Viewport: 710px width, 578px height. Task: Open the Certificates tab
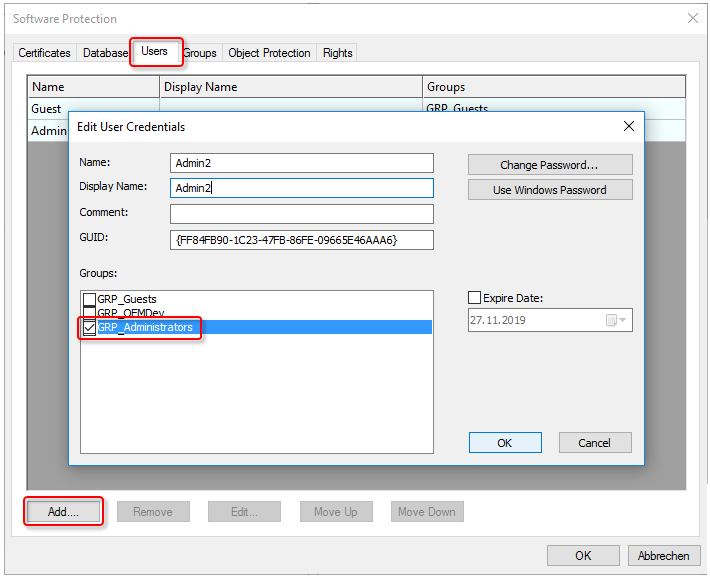44,53
